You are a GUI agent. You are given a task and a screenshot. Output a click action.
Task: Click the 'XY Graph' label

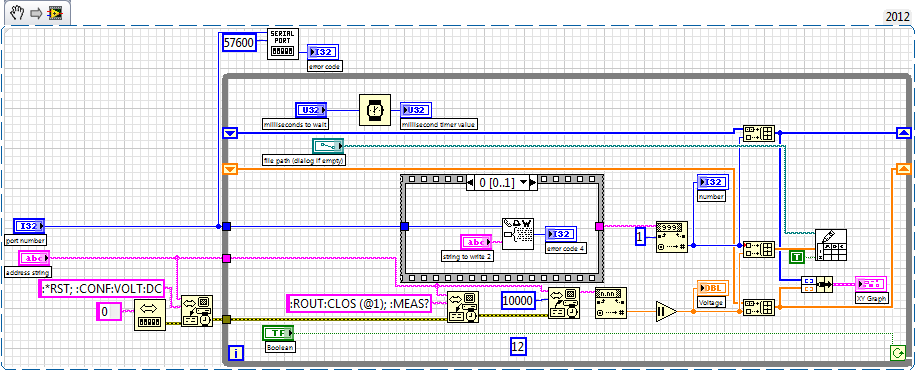point(873,298)
